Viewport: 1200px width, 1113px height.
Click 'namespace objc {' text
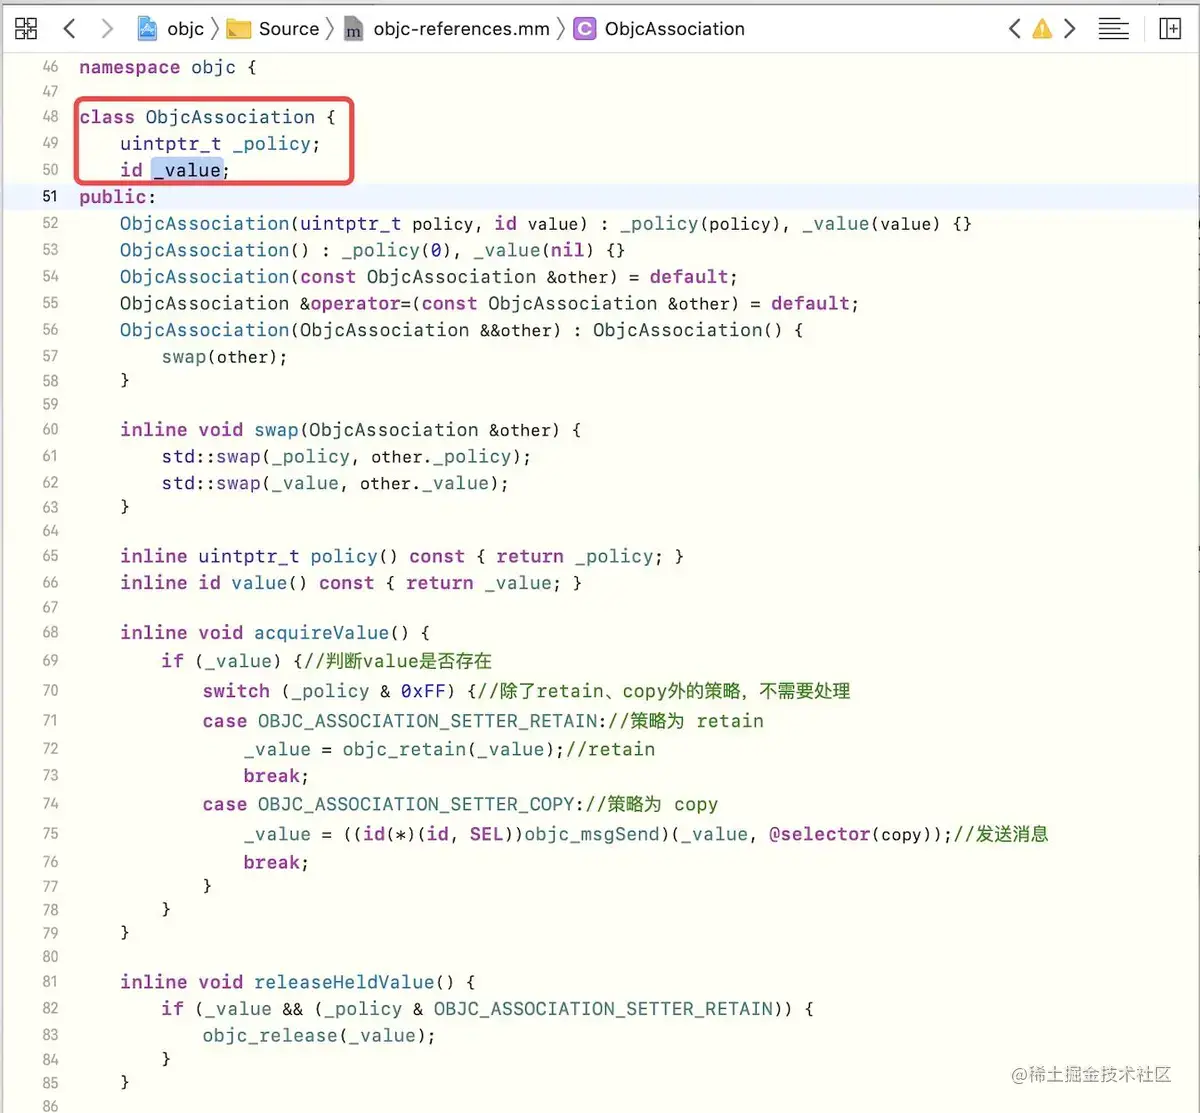[x=168, y=68]
